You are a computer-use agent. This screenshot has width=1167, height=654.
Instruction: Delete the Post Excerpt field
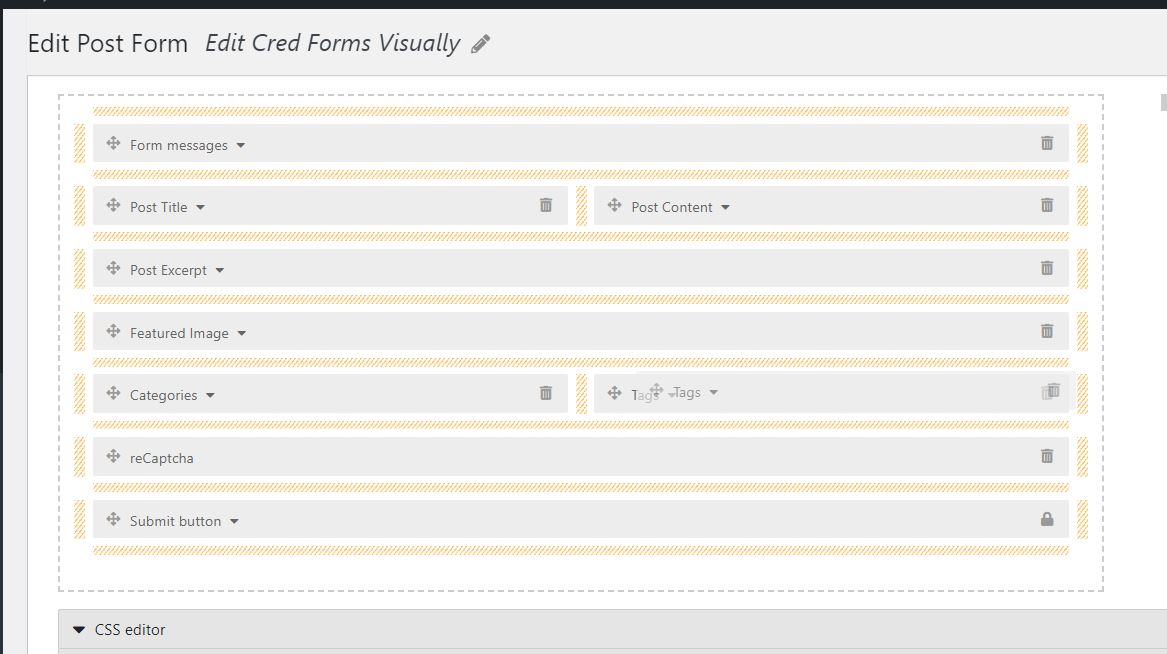click(x=1047, y=268)
